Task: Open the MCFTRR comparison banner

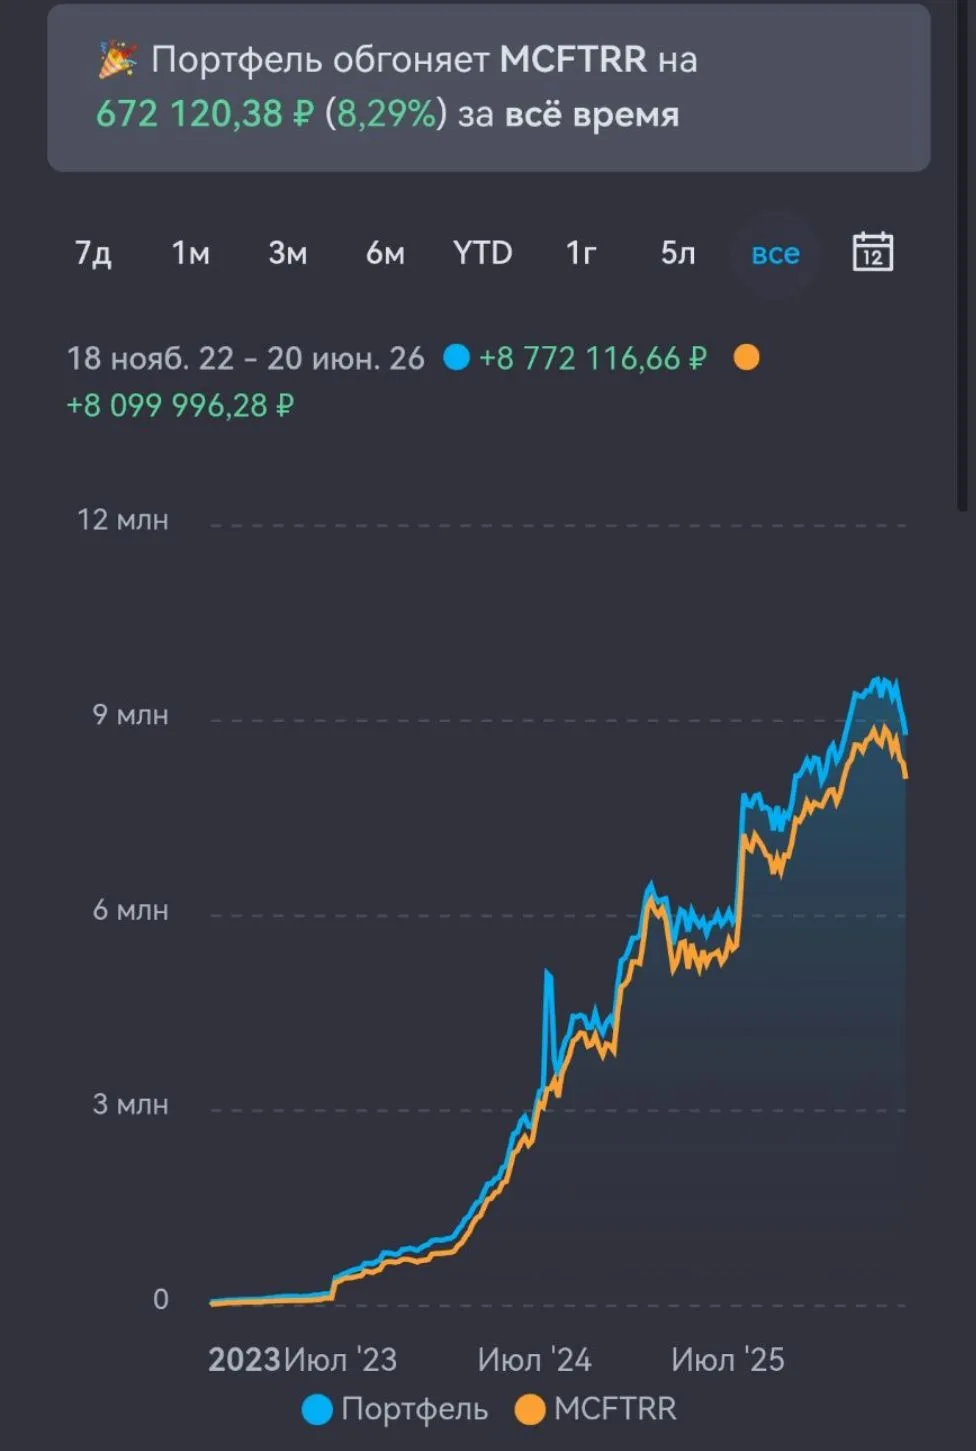Action: point(488,87)
